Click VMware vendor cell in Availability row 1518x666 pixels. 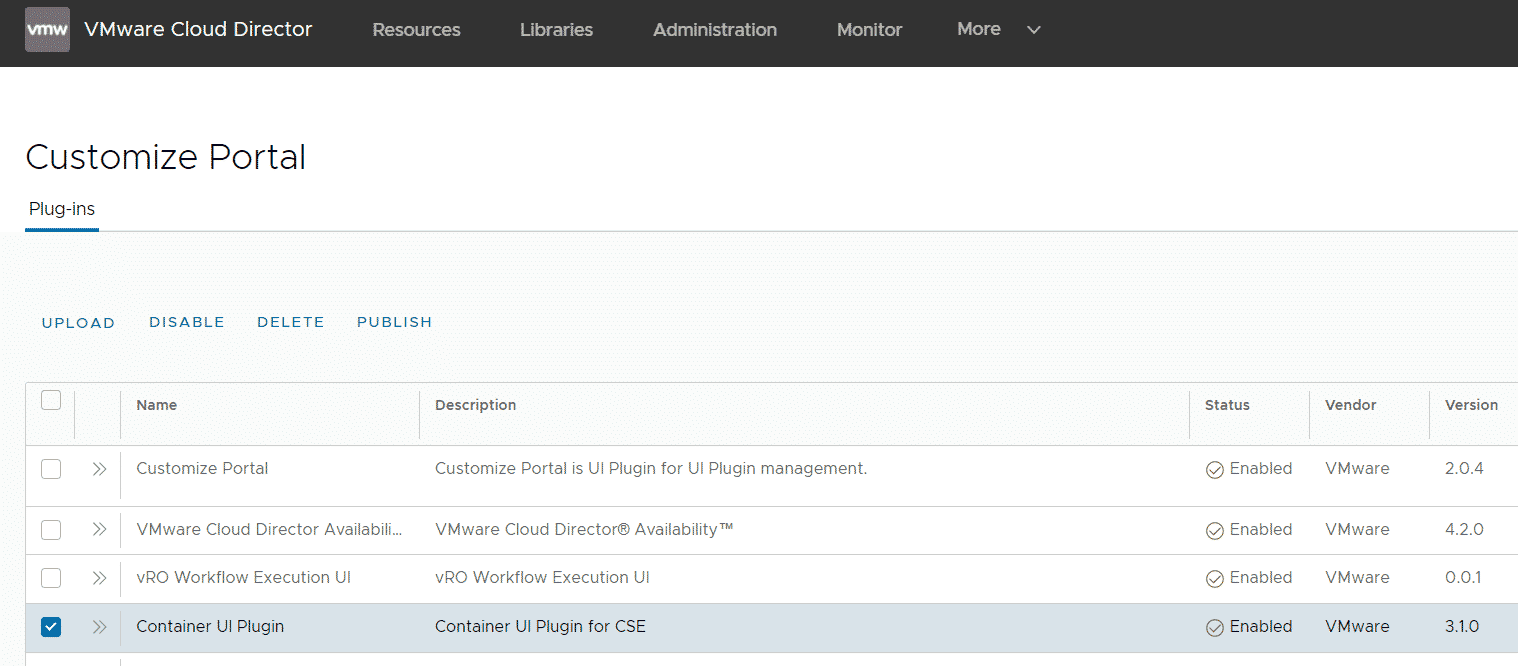[x=1357, y=529]
